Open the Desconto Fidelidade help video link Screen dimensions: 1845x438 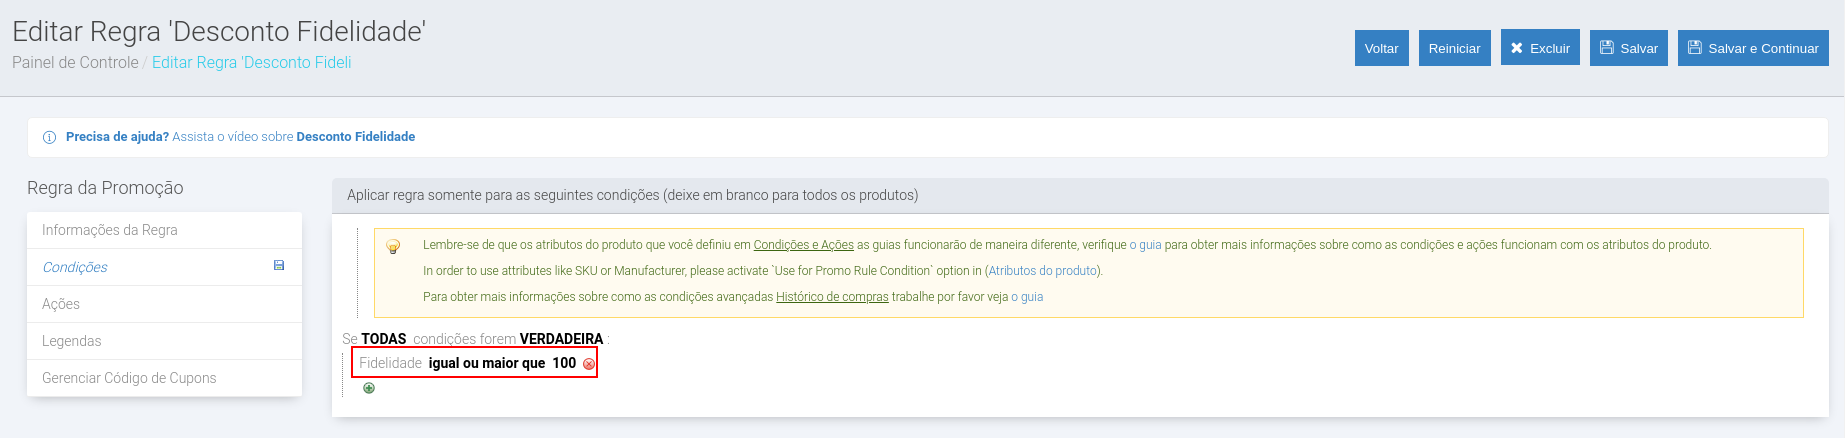coord(355,137)
